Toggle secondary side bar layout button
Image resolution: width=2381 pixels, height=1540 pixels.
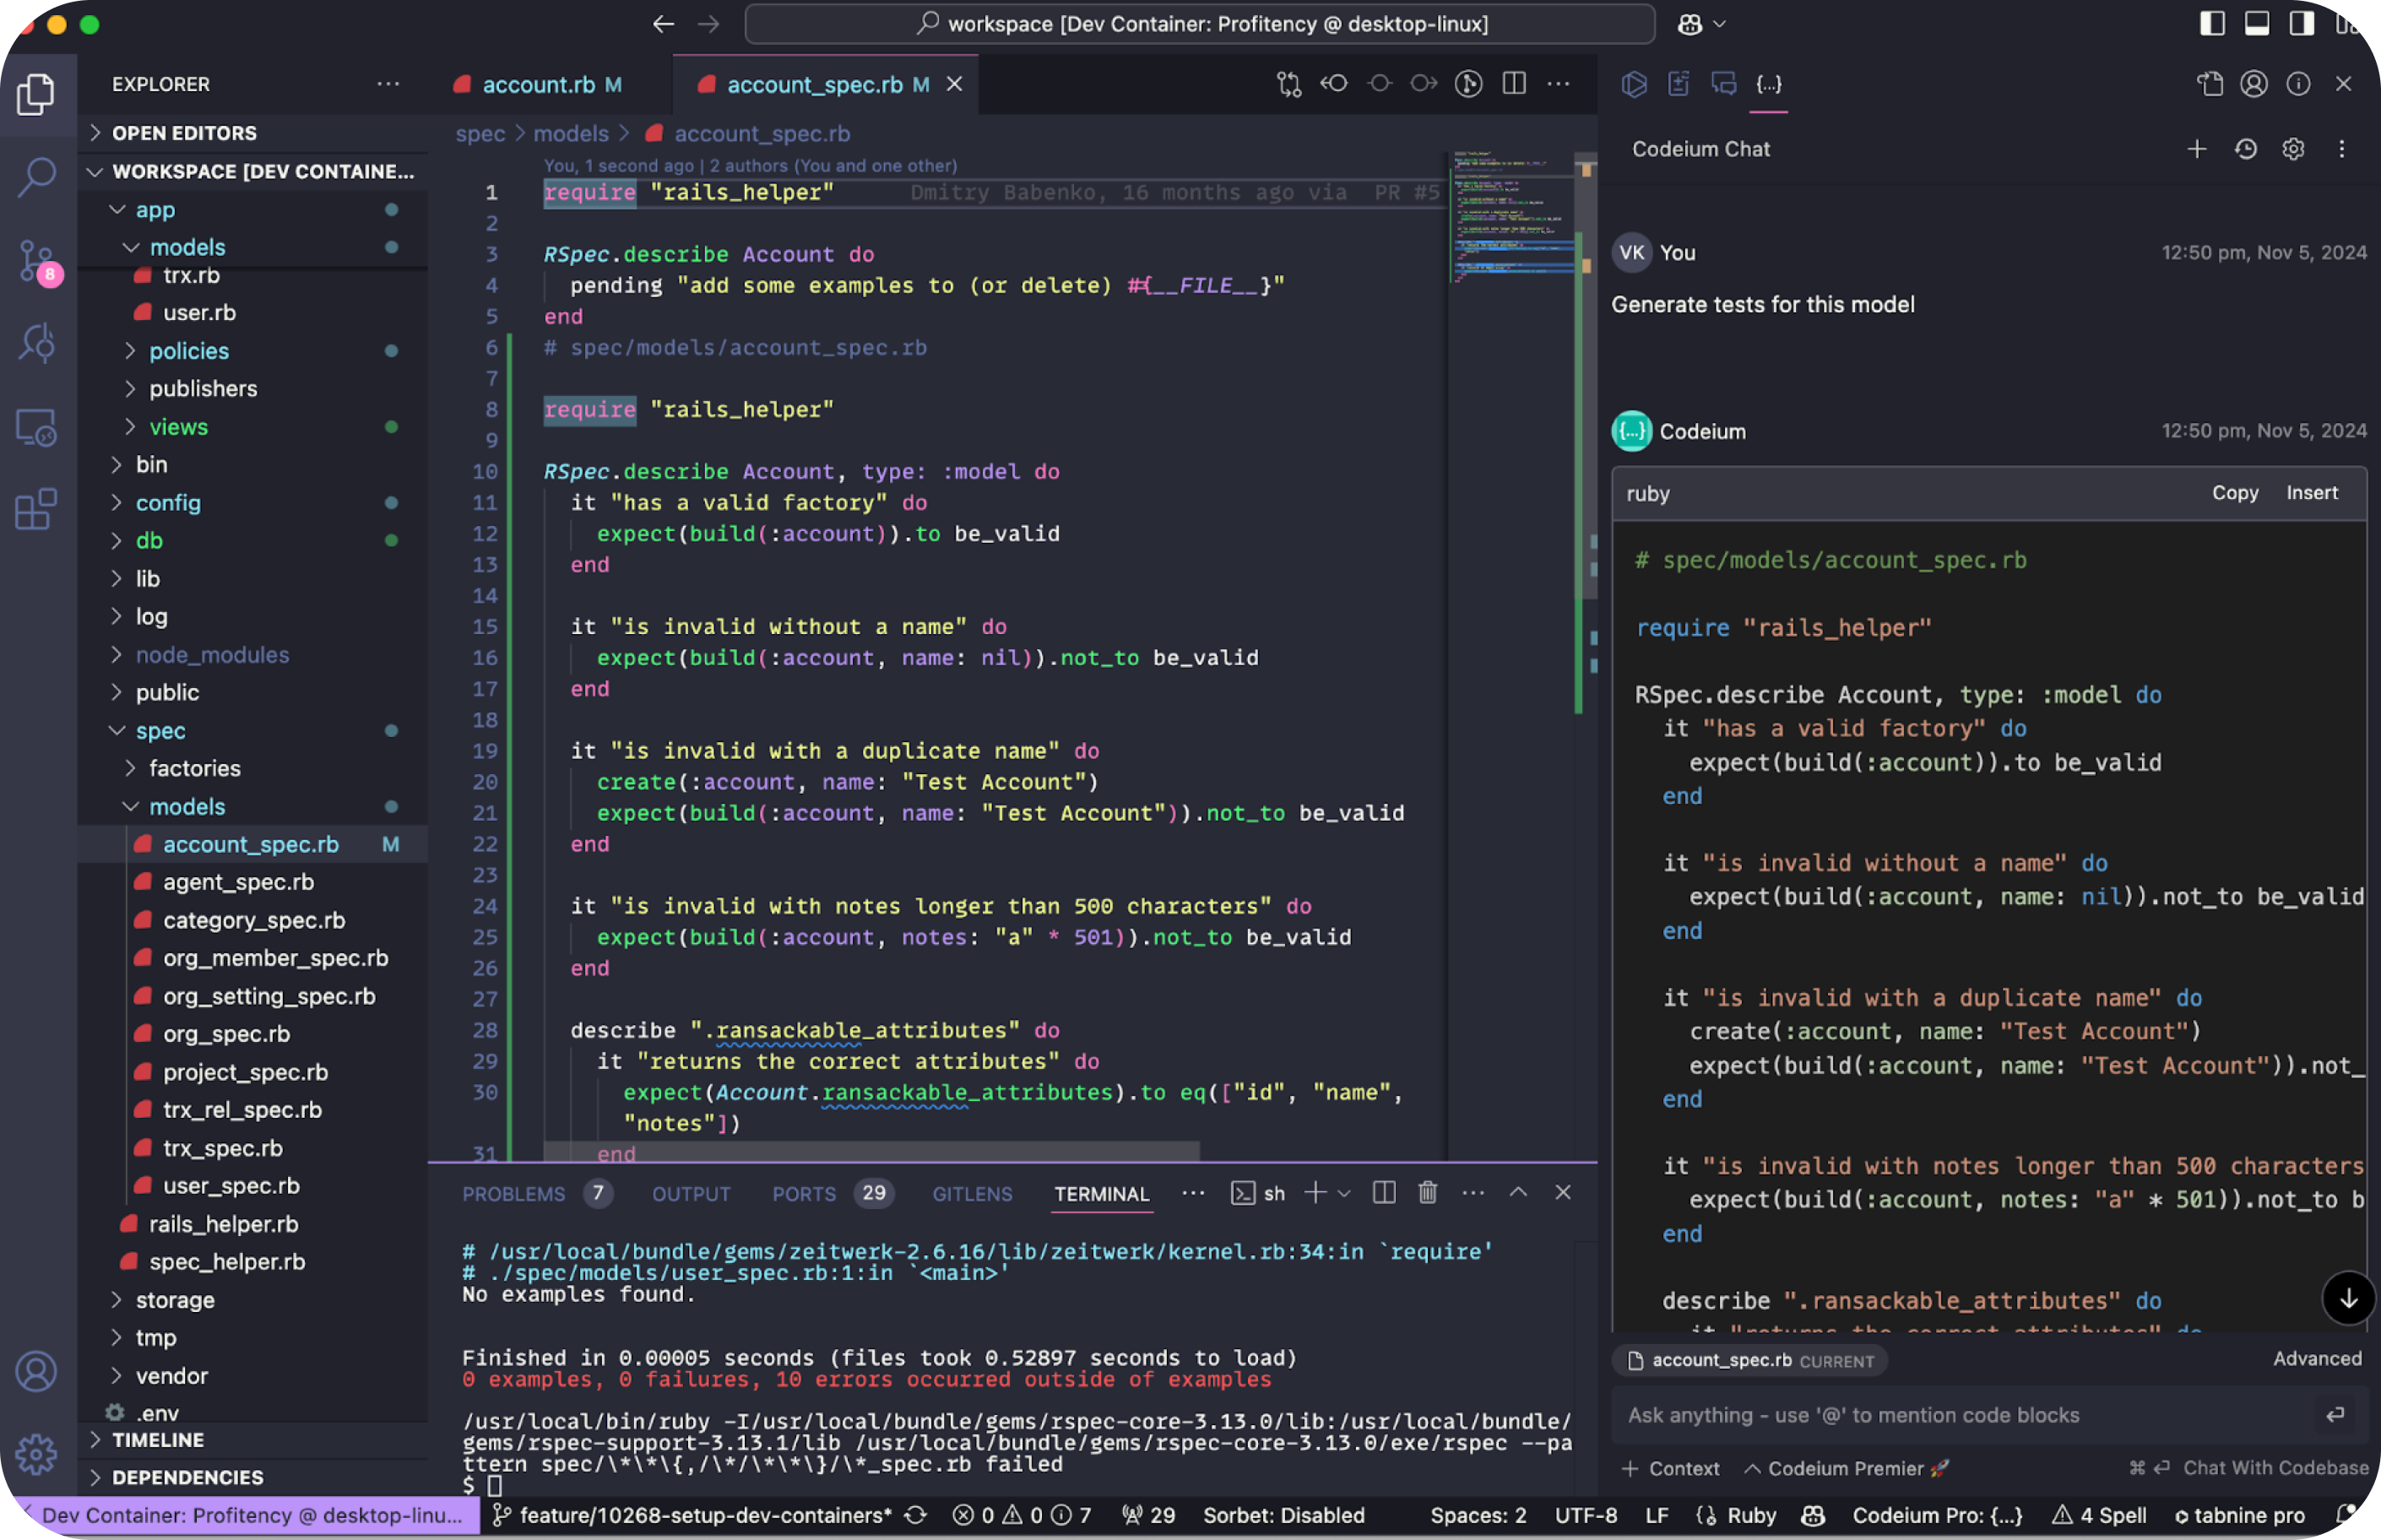[2302, 23]
